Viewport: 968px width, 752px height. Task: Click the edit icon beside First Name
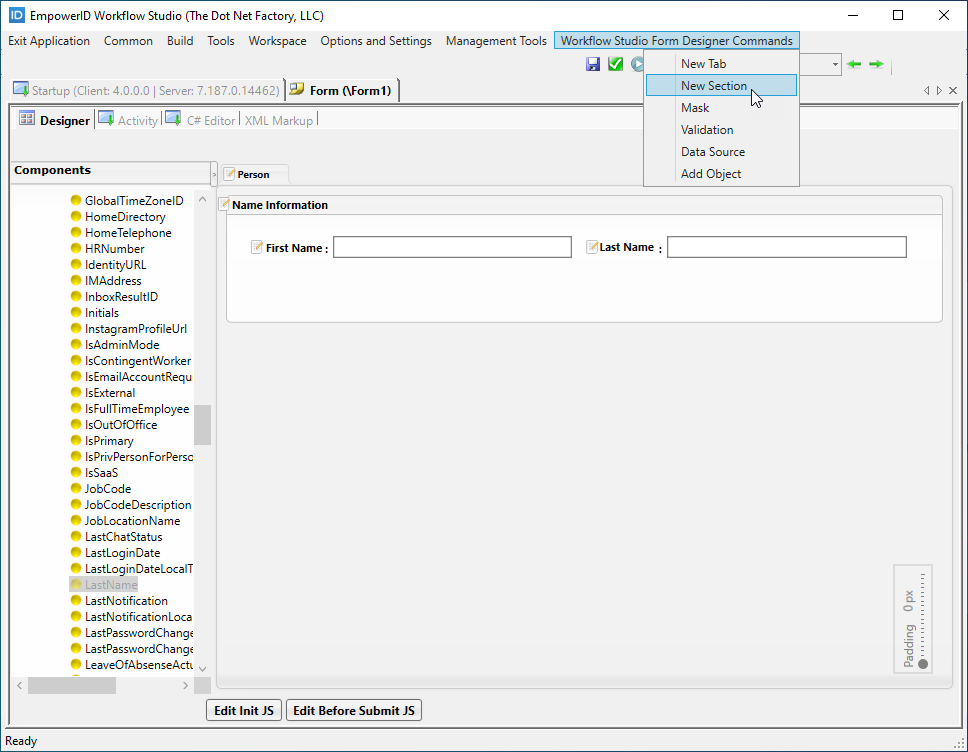click(257, 247)
